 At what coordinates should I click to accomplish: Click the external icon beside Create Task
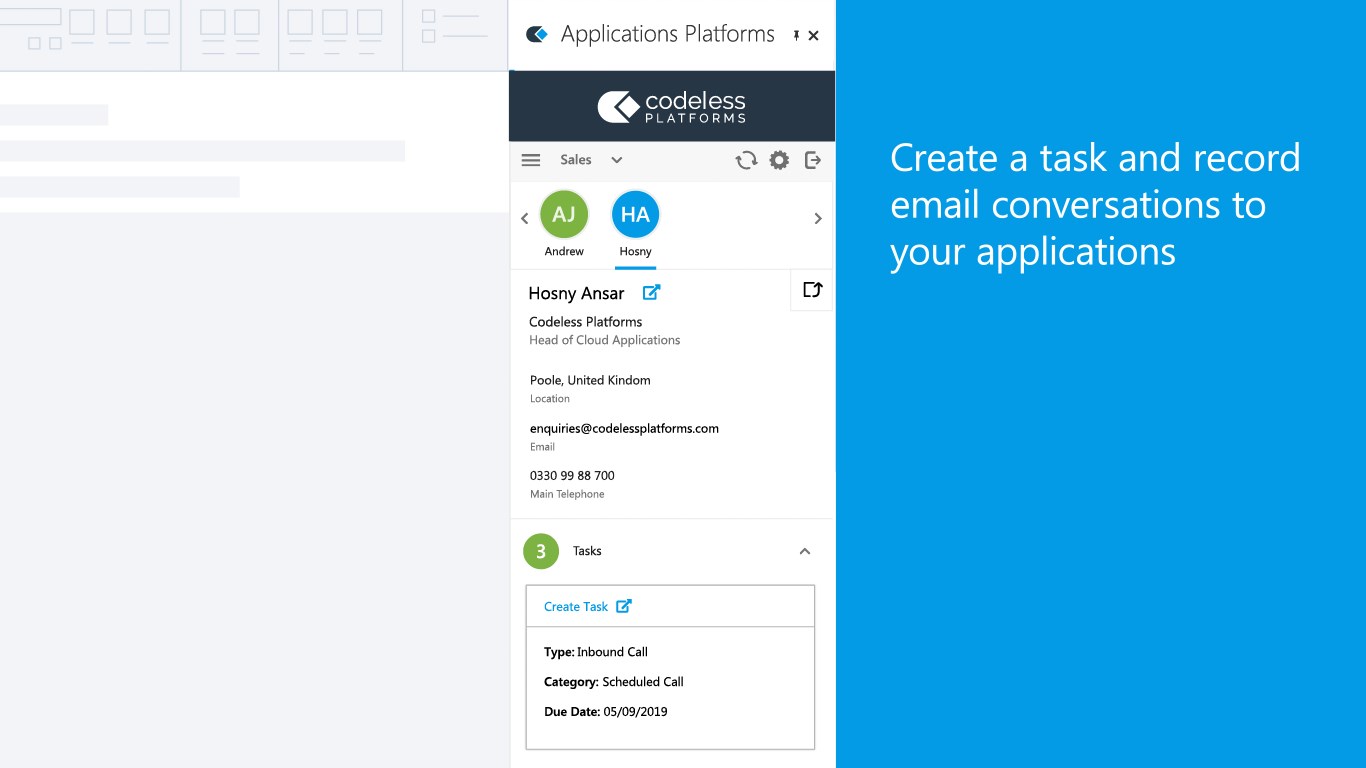624,606
